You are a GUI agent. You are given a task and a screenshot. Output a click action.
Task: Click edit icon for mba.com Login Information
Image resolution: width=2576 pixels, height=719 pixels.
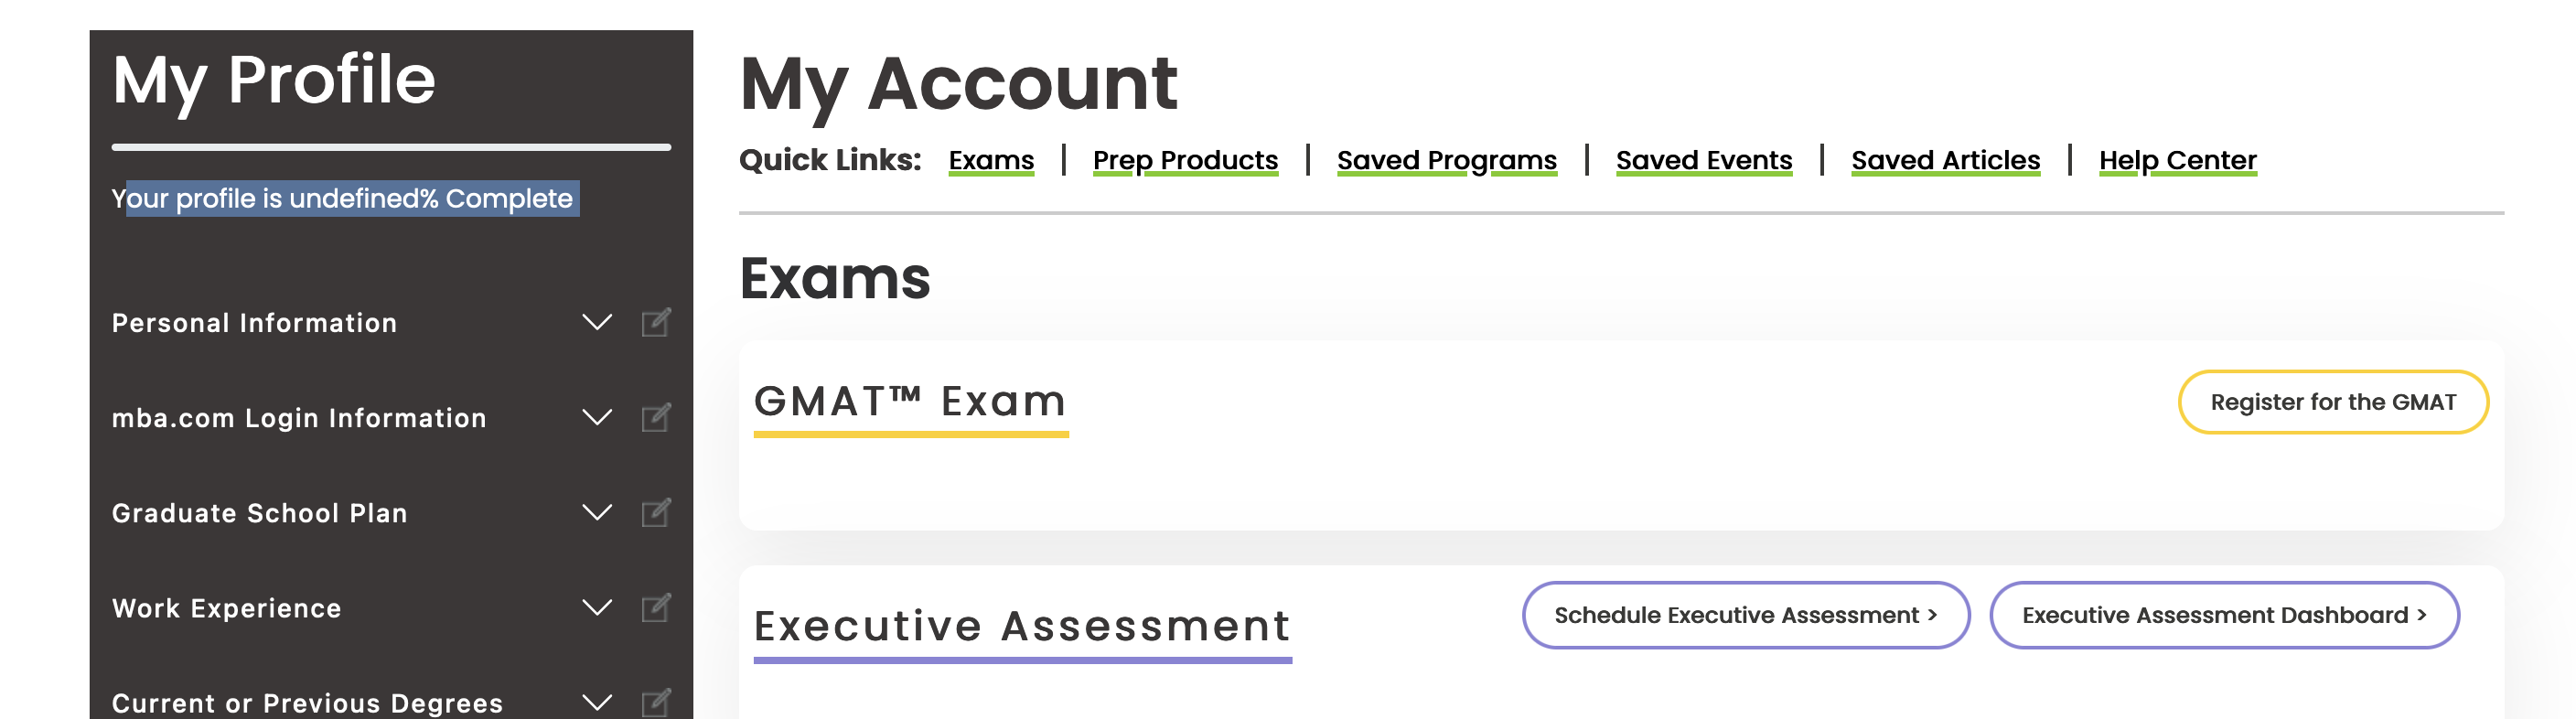[x=655, y=417]
